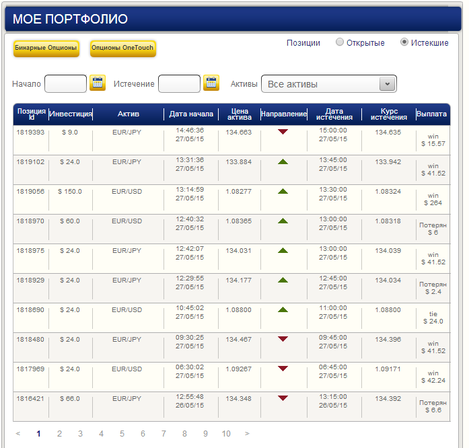The width and height of the screenshot is (469, 448).
Task: Open the Опционы OneTouch tab
Action: pyautogui.click(x=123, y=48)
